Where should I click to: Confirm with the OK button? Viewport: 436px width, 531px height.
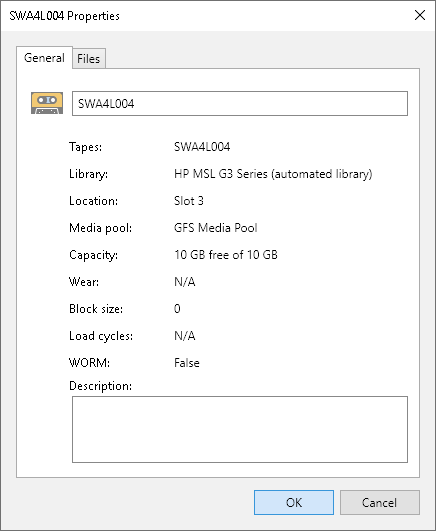pos(294,502)
